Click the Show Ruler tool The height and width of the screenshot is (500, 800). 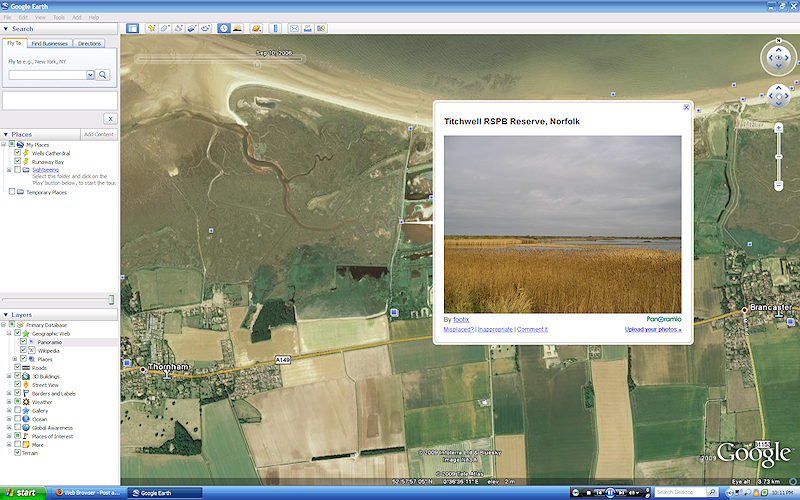276,29
